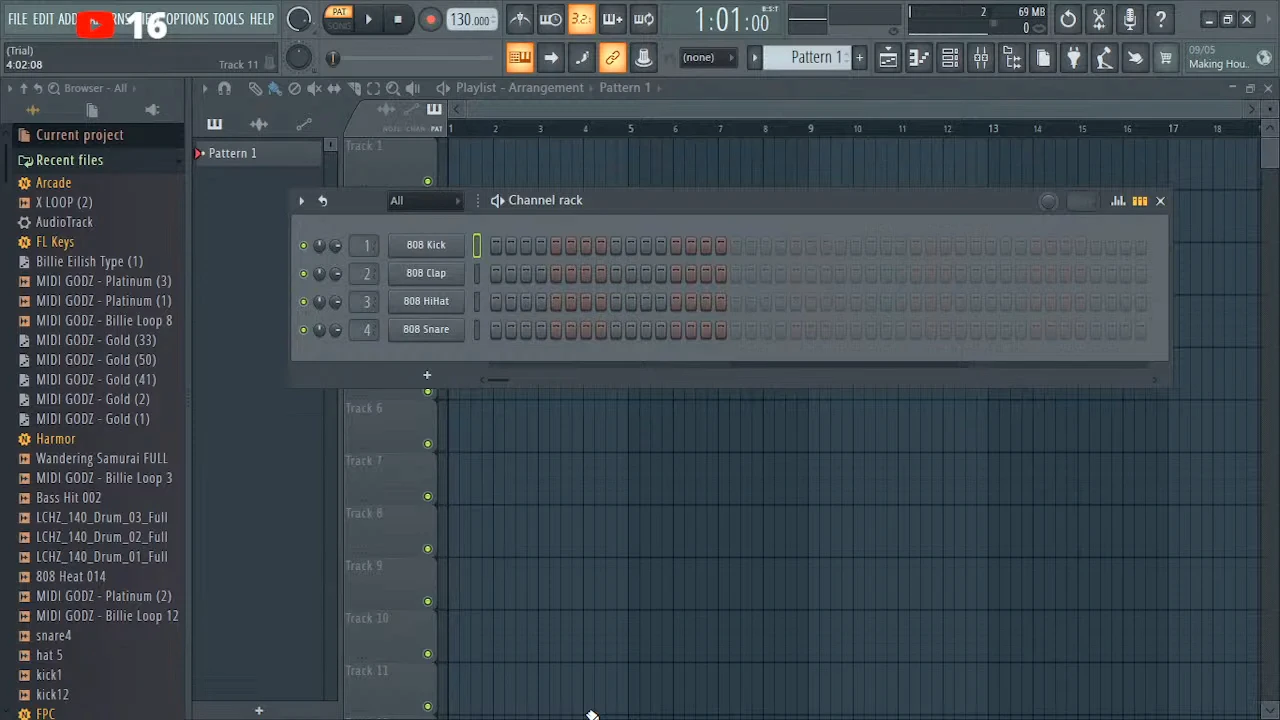Screen dimensions: 1280x720
Task: Open the HELP menu
Action: tap(262, 19)
